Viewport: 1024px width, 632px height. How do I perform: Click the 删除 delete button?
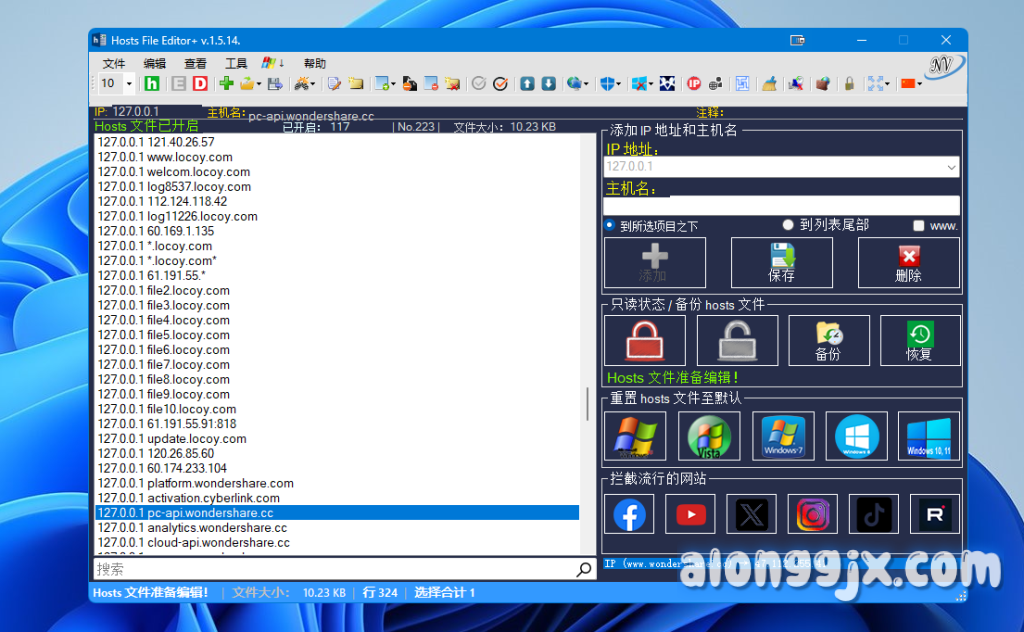[908, 263]
